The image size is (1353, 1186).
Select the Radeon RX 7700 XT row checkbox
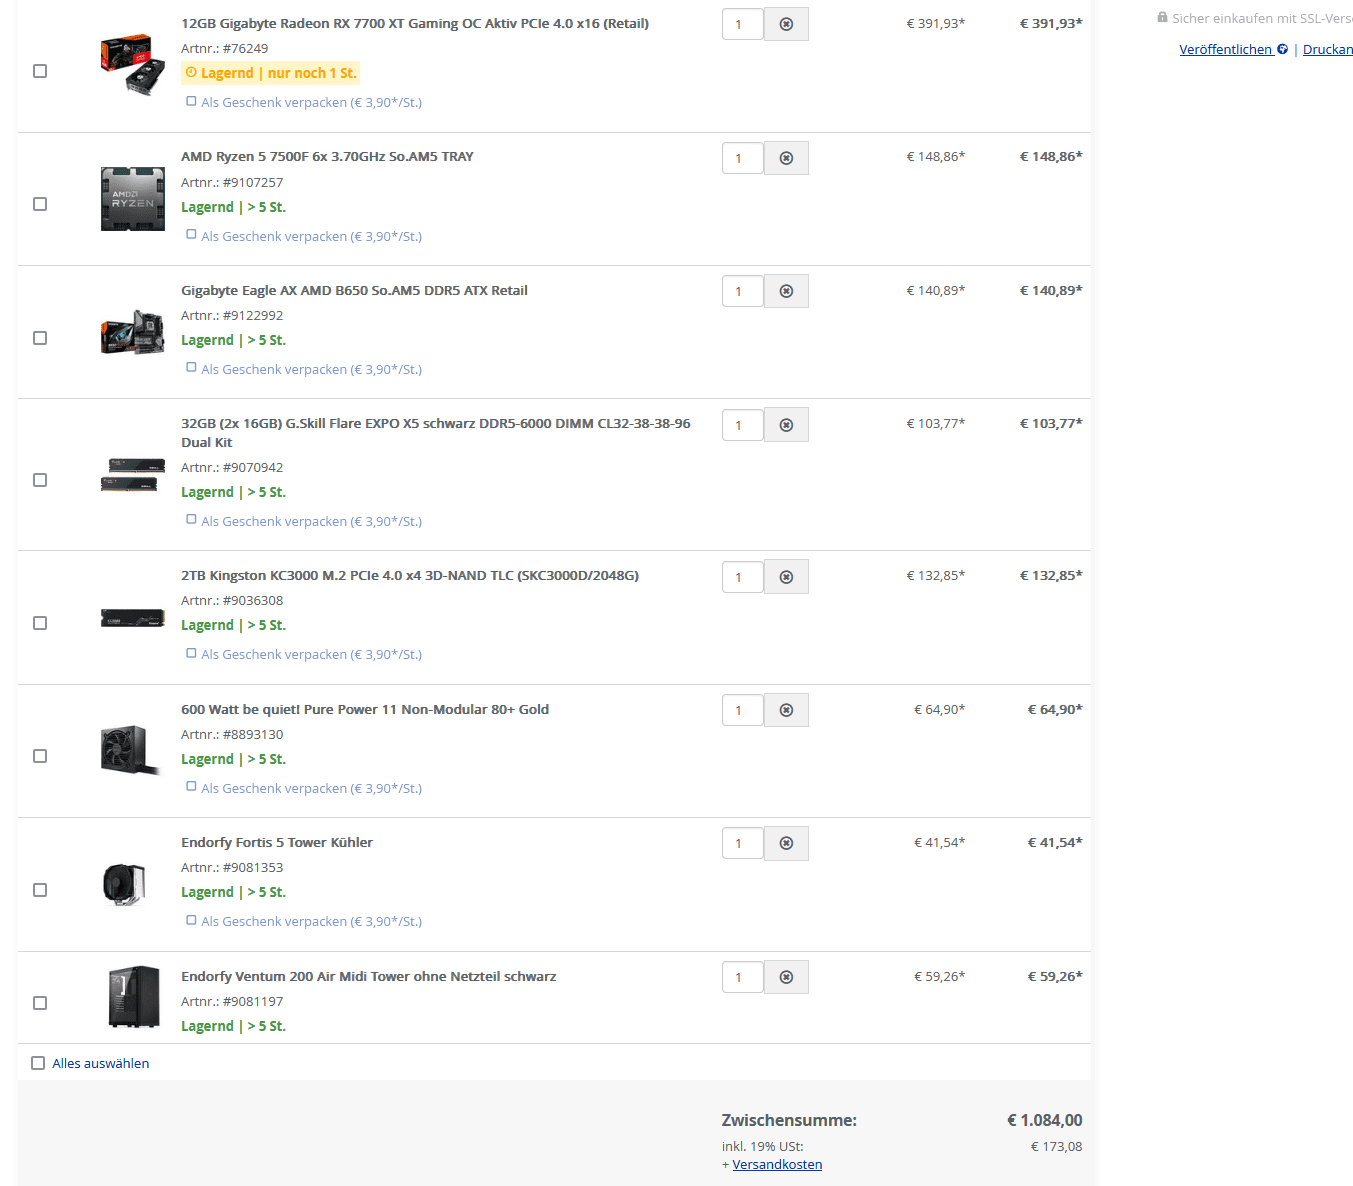(x=40, y=71)
